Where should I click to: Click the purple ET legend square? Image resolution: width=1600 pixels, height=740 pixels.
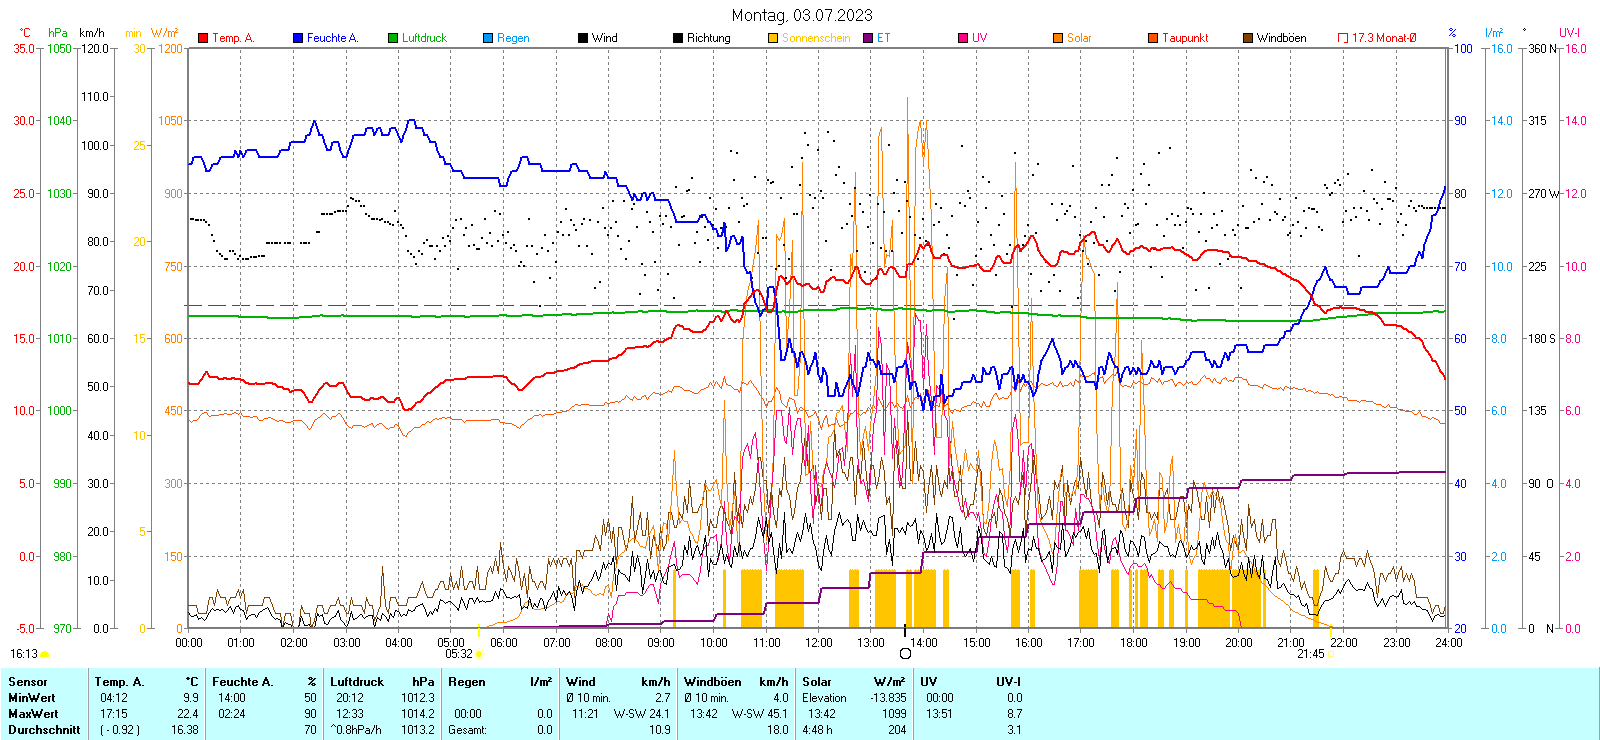coord(868,38)
